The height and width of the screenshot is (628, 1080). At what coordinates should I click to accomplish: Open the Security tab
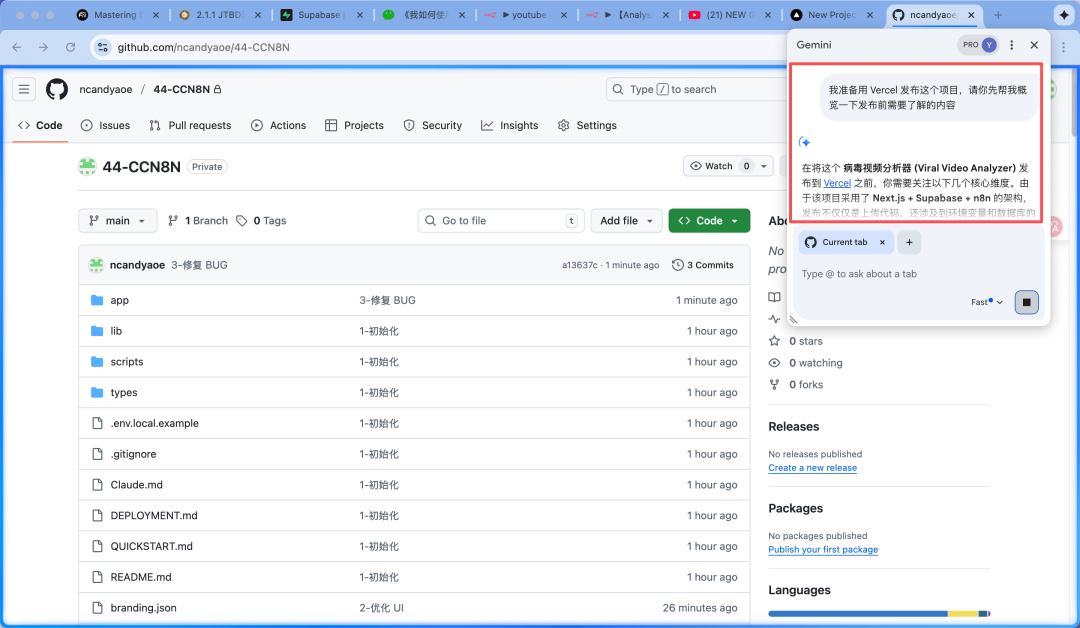[433, 125]
